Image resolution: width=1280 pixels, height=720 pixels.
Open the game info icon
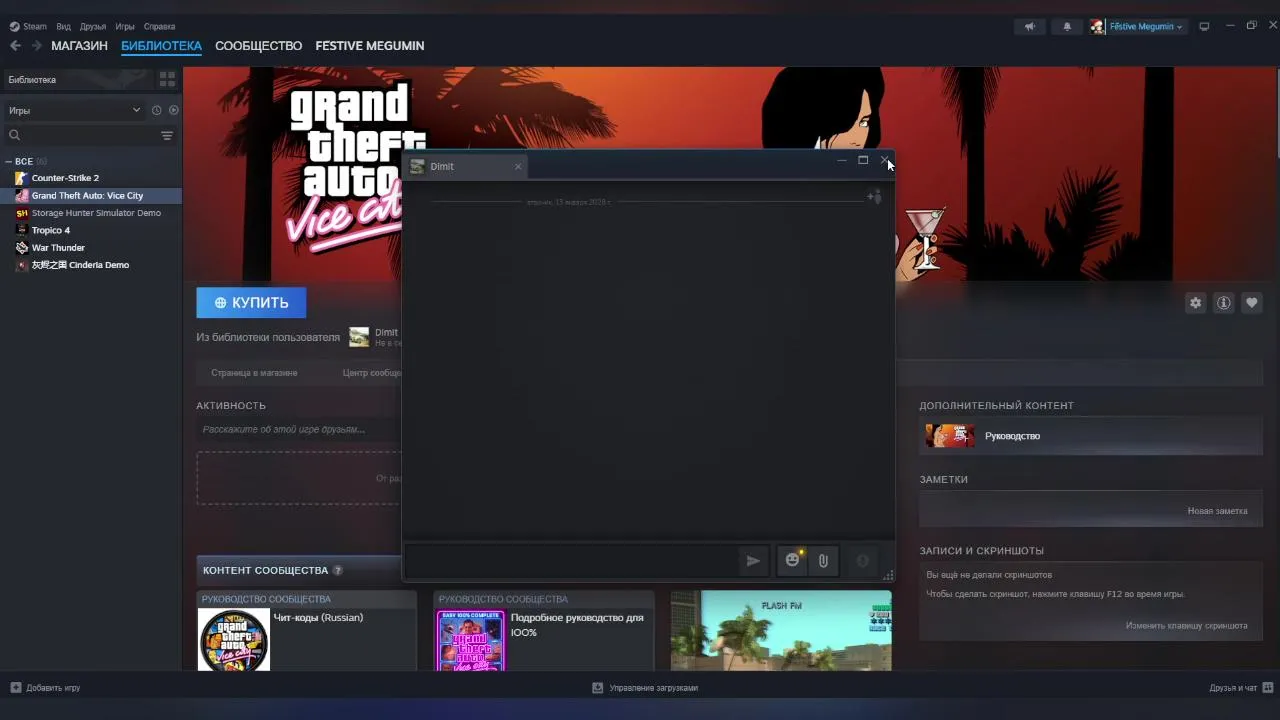(x=1223, y=303)
